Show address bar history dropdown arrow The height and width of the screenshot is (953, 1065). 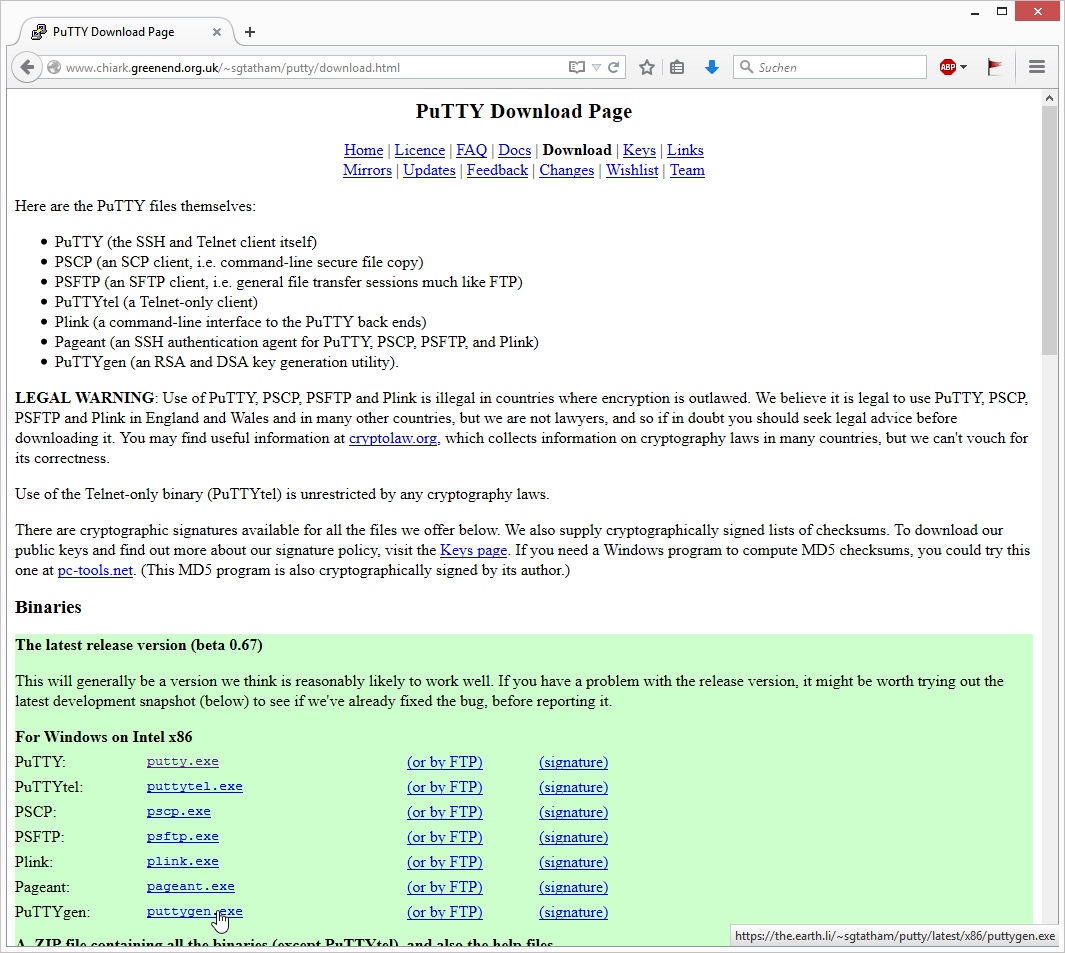pos(596,67)
